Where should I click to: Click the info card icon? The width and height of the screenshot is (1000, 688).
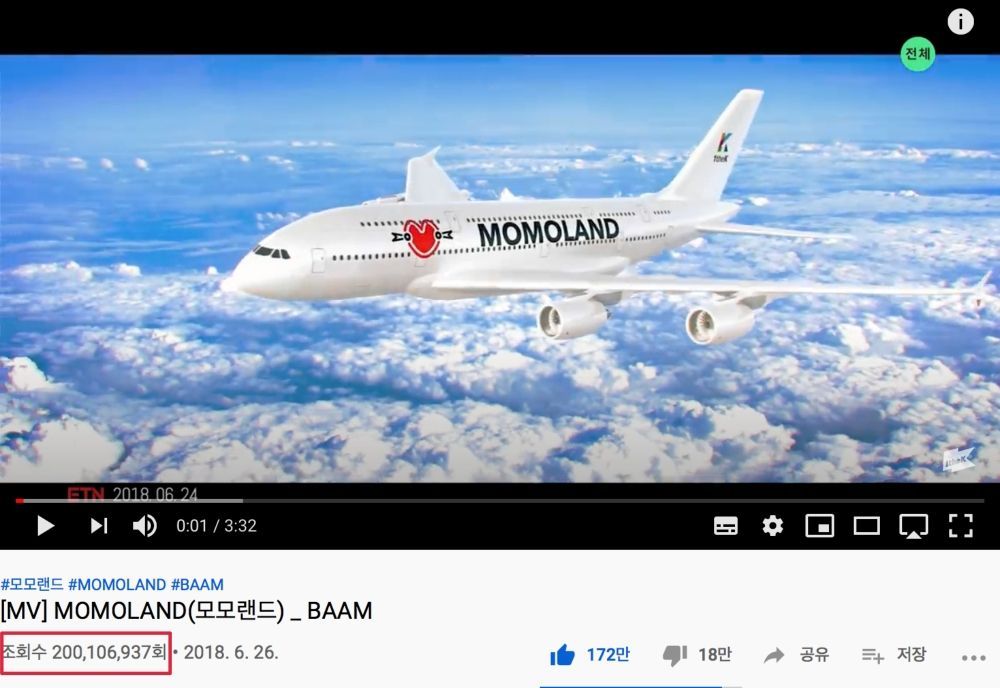click(960, 22)
